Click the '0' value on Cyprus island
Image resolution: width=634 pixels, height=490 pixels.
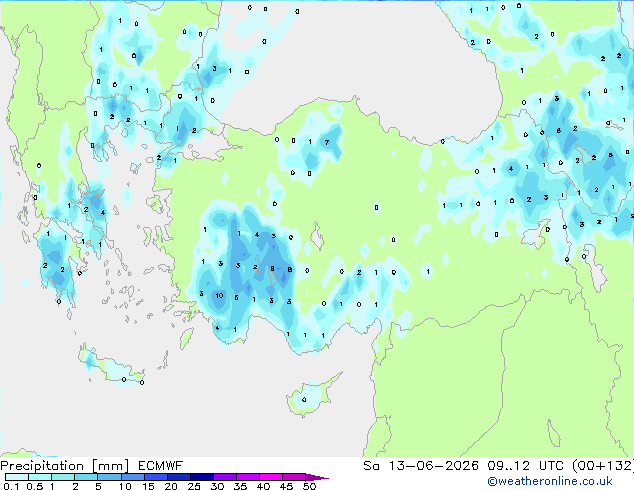point(304,400)
